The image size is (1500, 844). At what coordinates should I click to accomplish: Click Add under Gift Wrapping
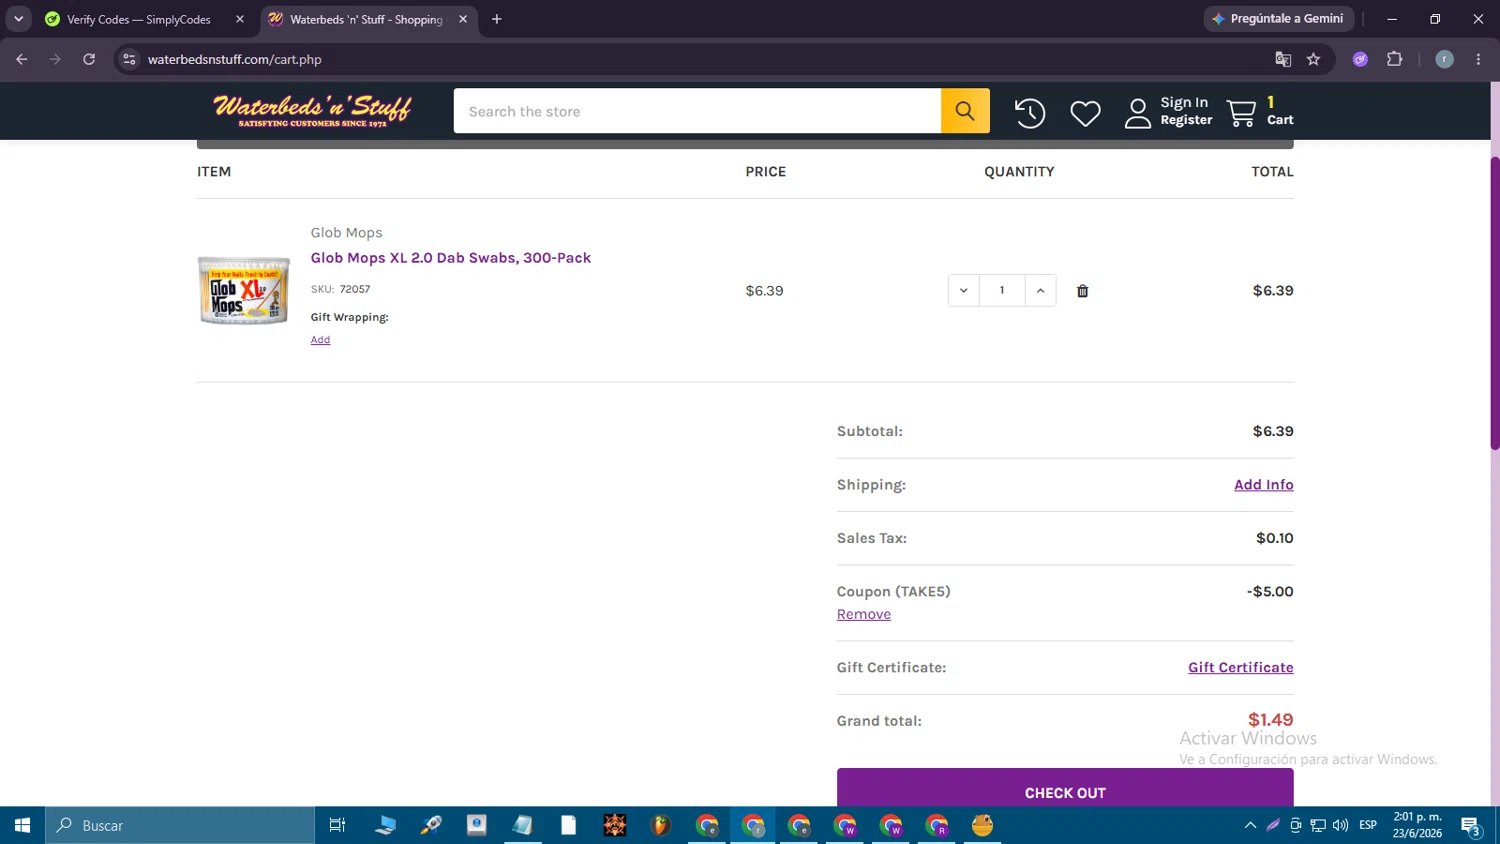[x=320, y=340]
